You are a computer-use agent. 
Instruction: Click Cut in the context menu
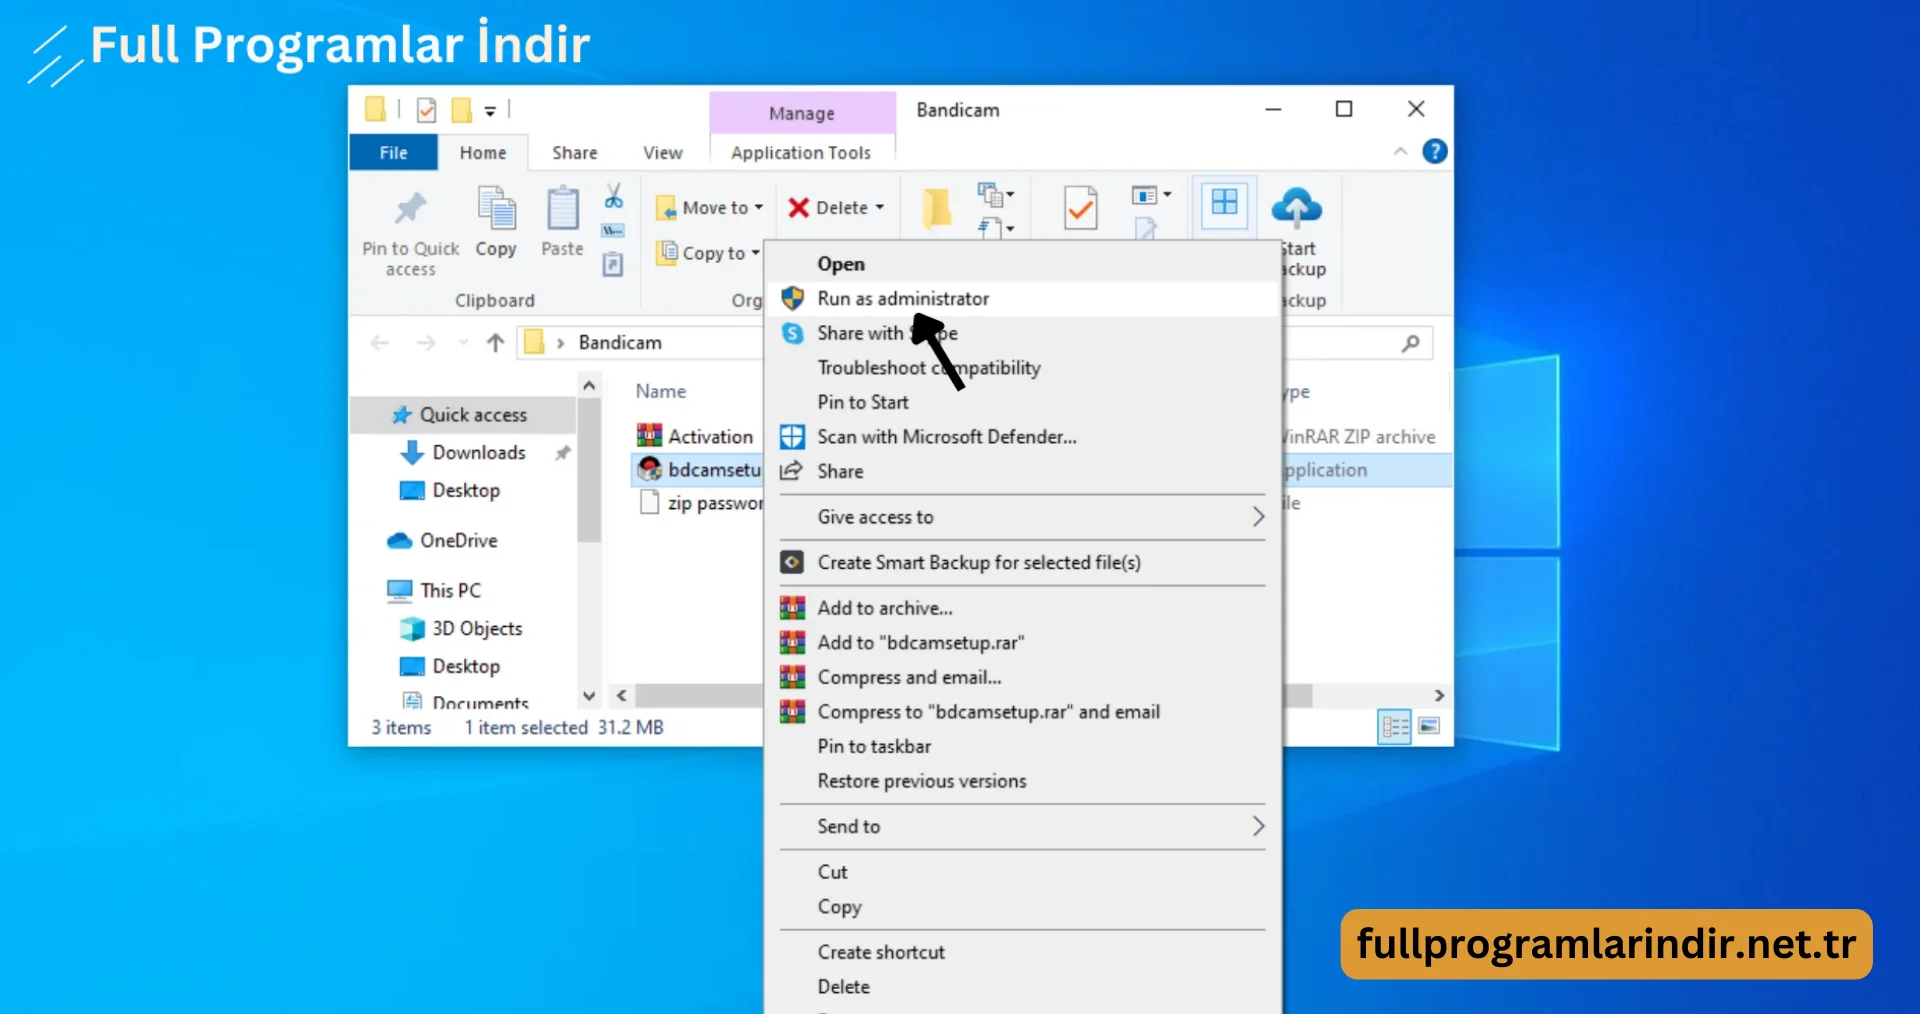pos(1022,872)
